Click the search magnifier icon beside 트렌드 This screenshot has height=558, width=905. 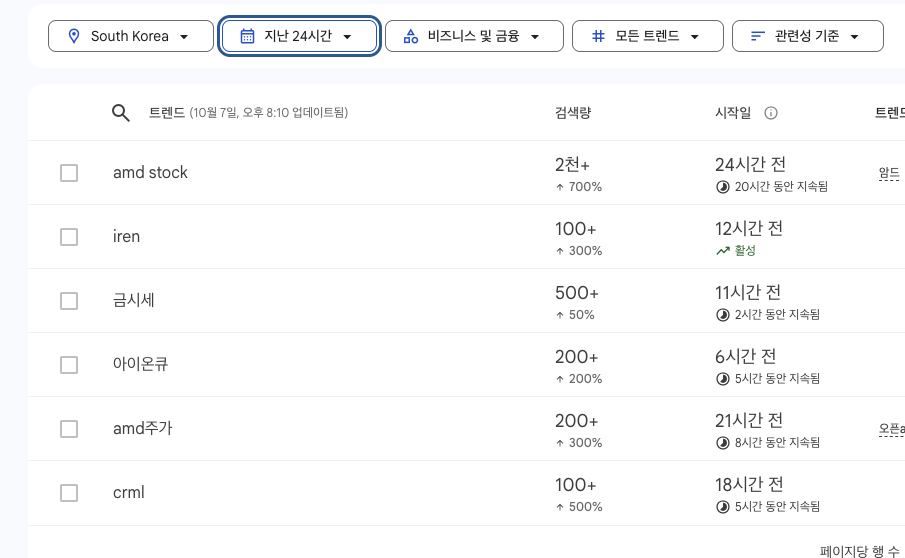tap(121, 113)
